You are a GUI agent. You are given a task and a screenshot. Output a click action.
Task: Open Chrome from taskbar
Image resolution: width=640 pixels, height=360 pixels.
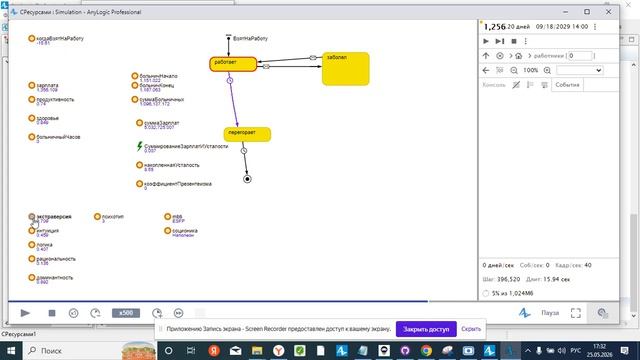[x=426, y=351]
